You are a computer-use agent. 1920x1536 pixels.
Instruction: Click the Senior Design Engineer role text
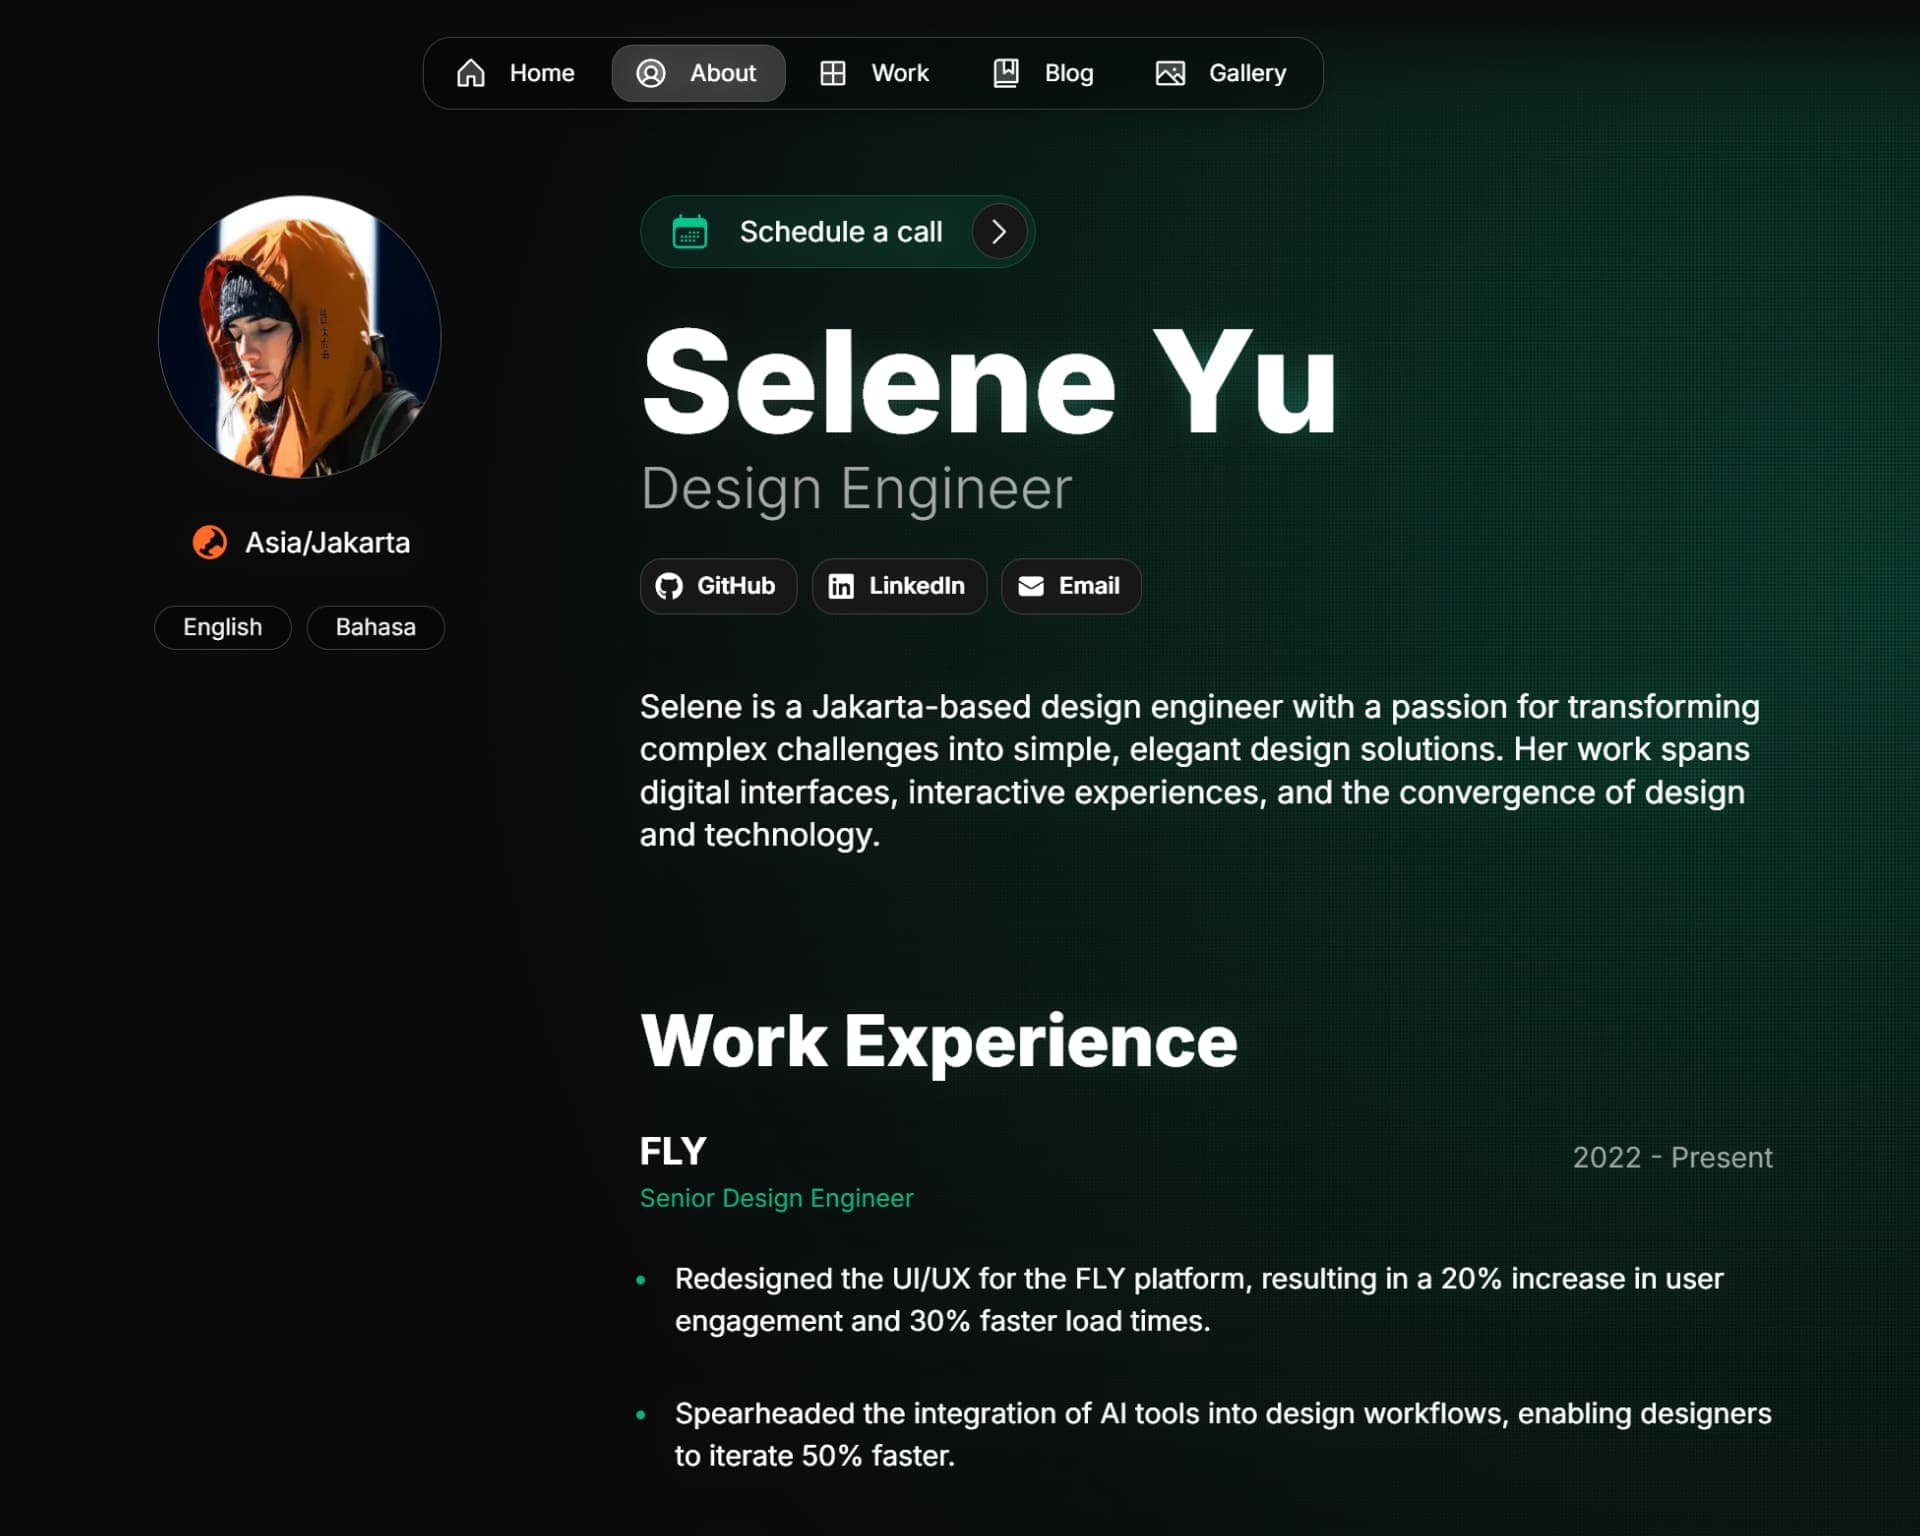pos(776,1198)
